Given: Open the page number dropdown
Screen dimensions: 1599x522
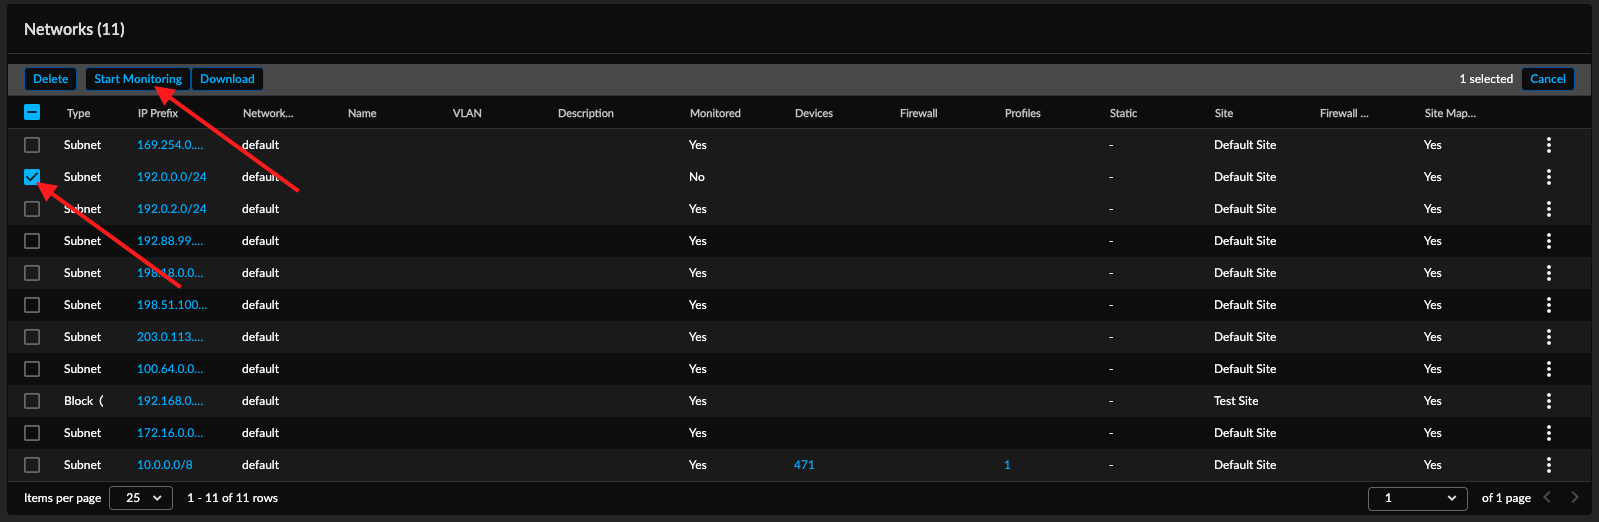Looking at the screenshot, I should click(x=1418, y=498).
